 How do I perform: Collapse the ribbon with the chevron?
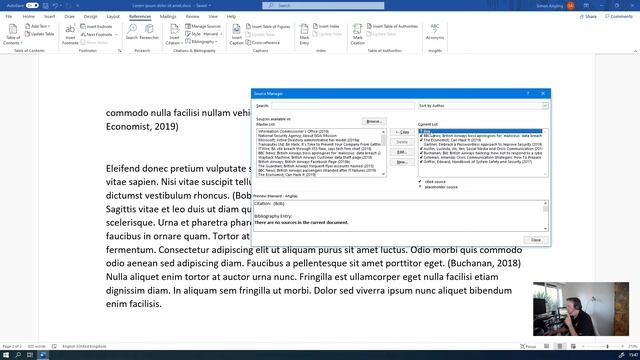635,51
